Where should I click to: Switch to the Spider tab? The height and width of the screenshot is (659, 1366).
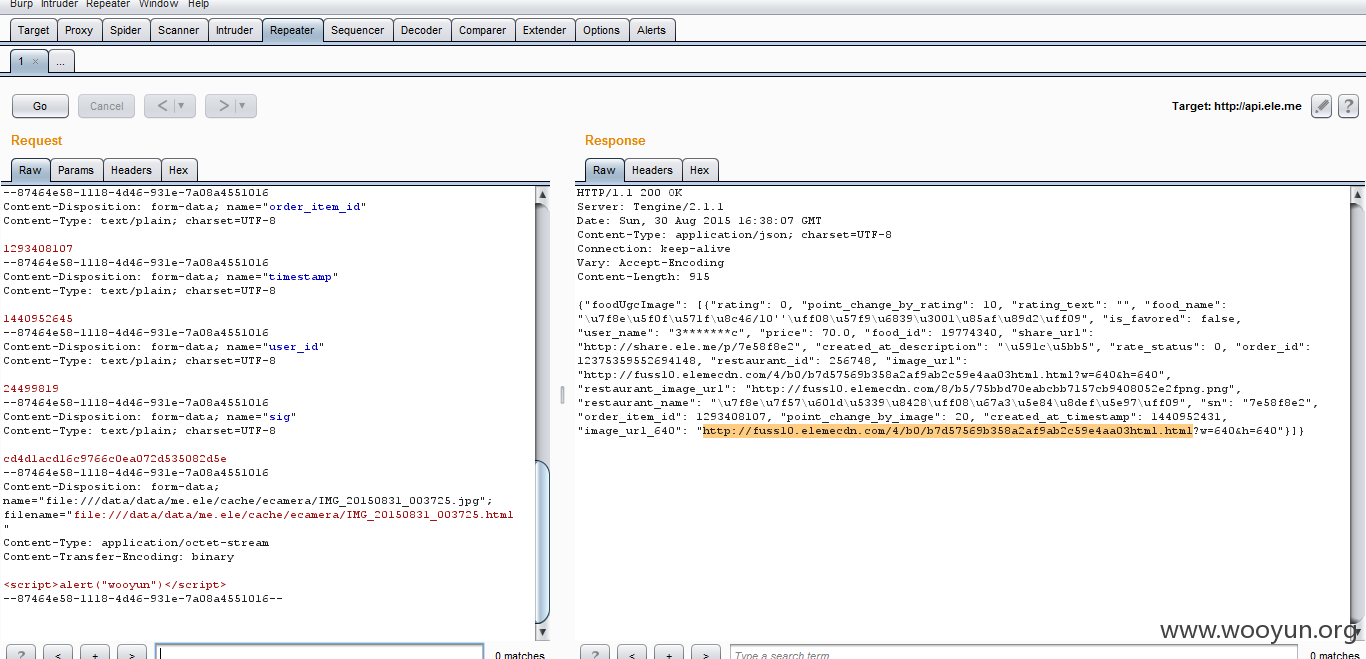coord(126,30)
